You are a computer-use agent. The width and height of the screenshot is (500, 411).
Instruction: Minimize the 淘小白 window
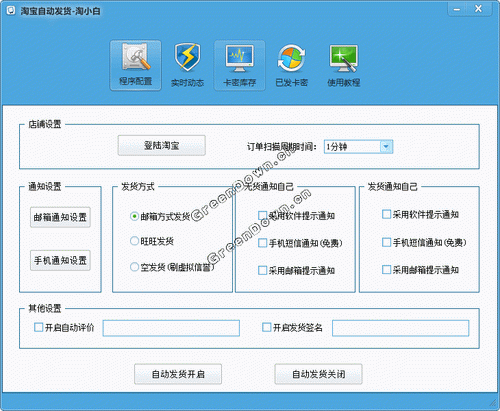pos(457,9)
